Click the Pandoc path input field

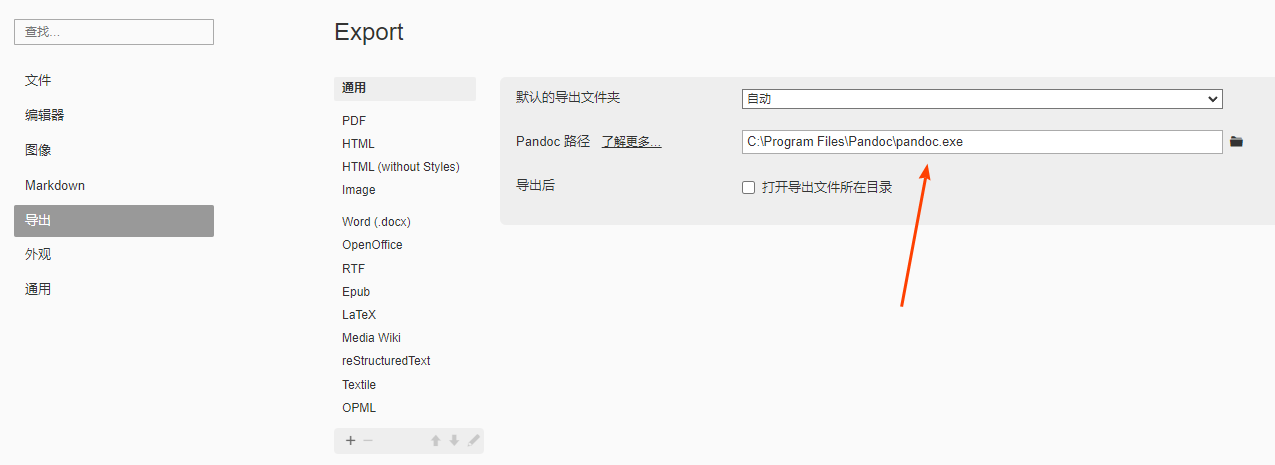click(x=982, y=142)
